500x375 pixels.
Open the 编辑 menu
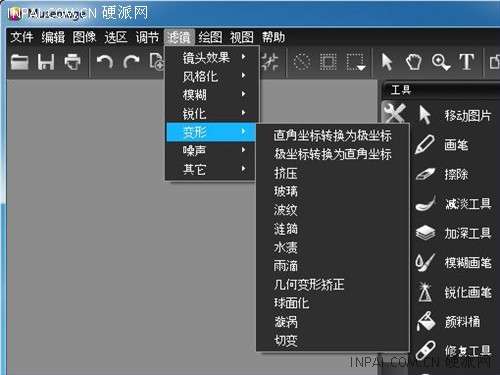(x=53, y=37)
